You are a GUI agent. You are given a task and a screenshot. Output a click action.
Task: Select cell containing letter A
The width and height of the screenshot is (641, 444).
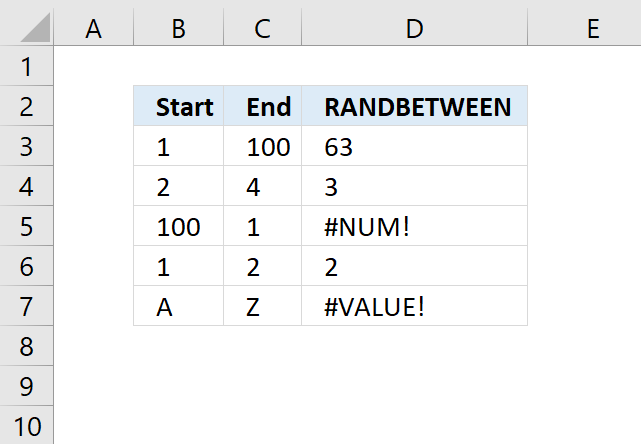point(179,306)
